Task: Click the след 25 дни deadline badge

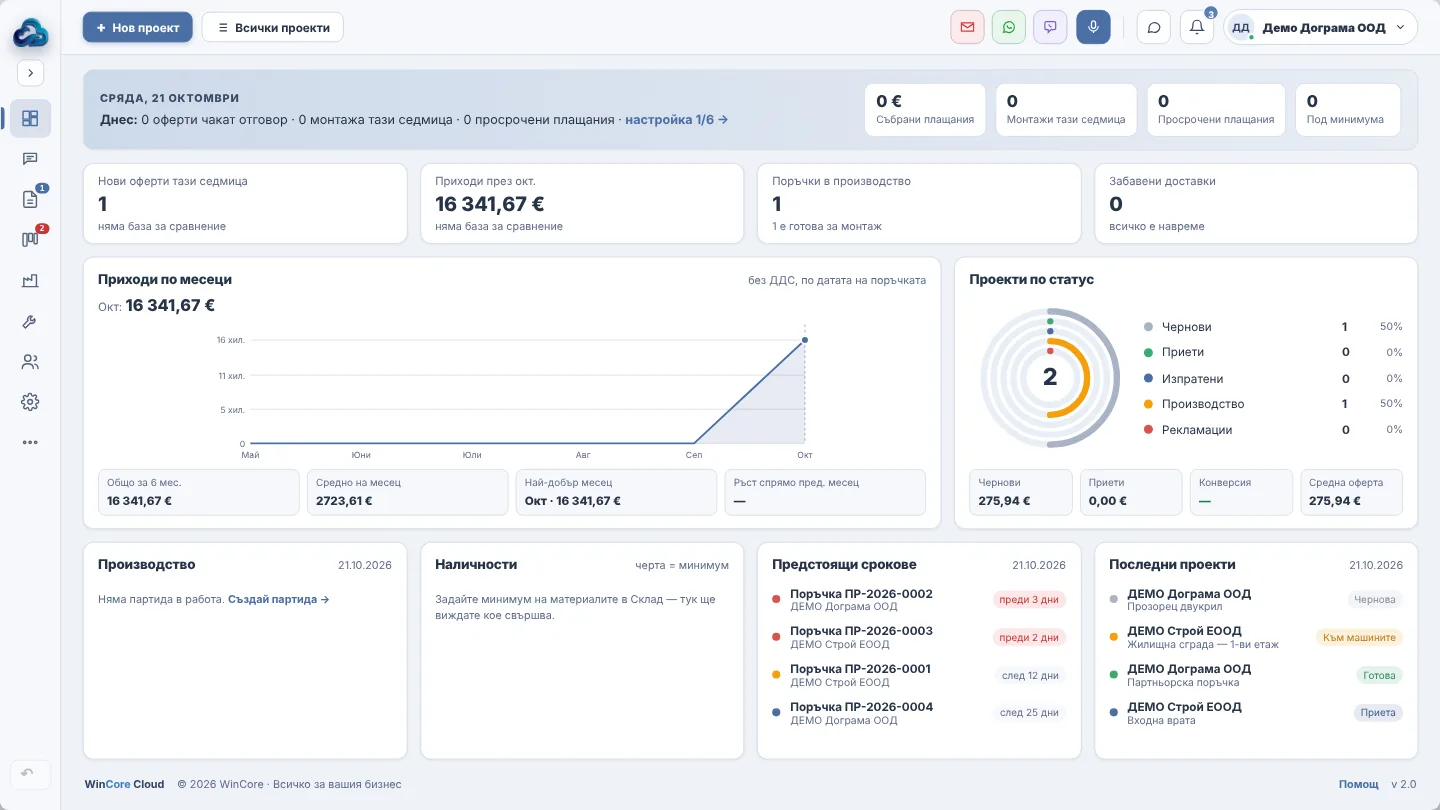Action: [1030, 713]
